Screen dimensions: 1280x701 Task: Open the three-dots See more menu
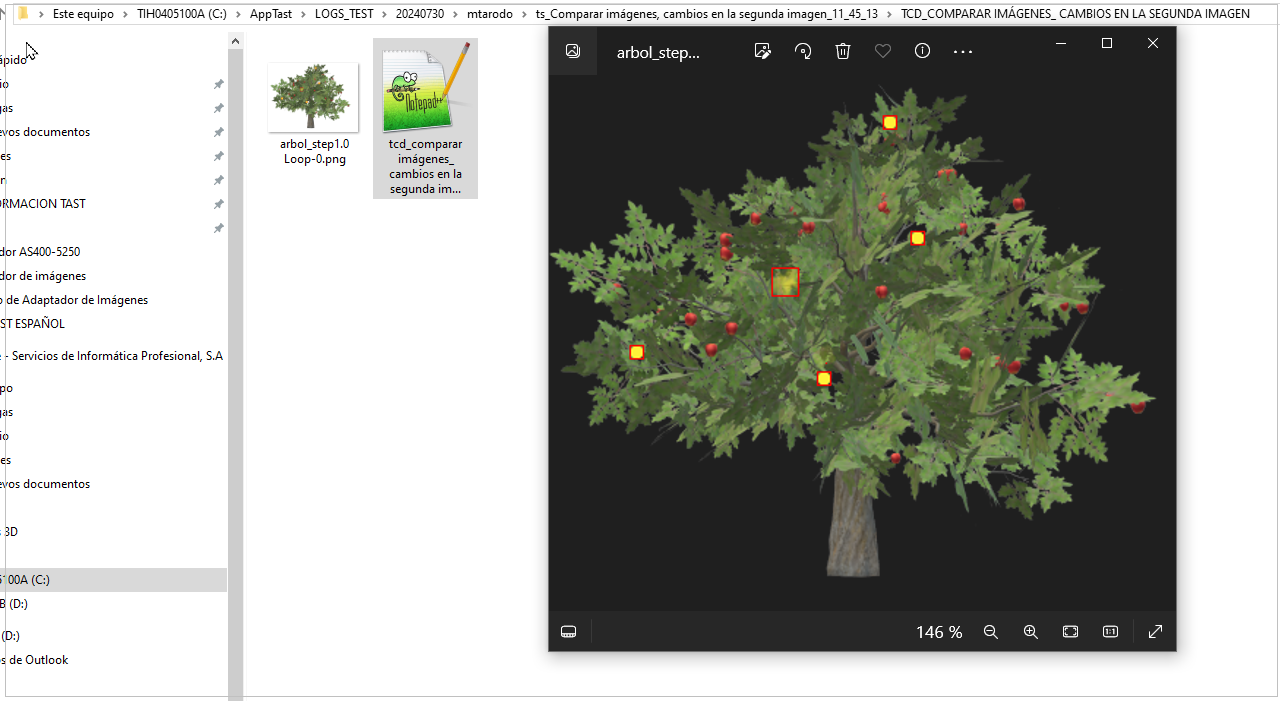(963, 51)
